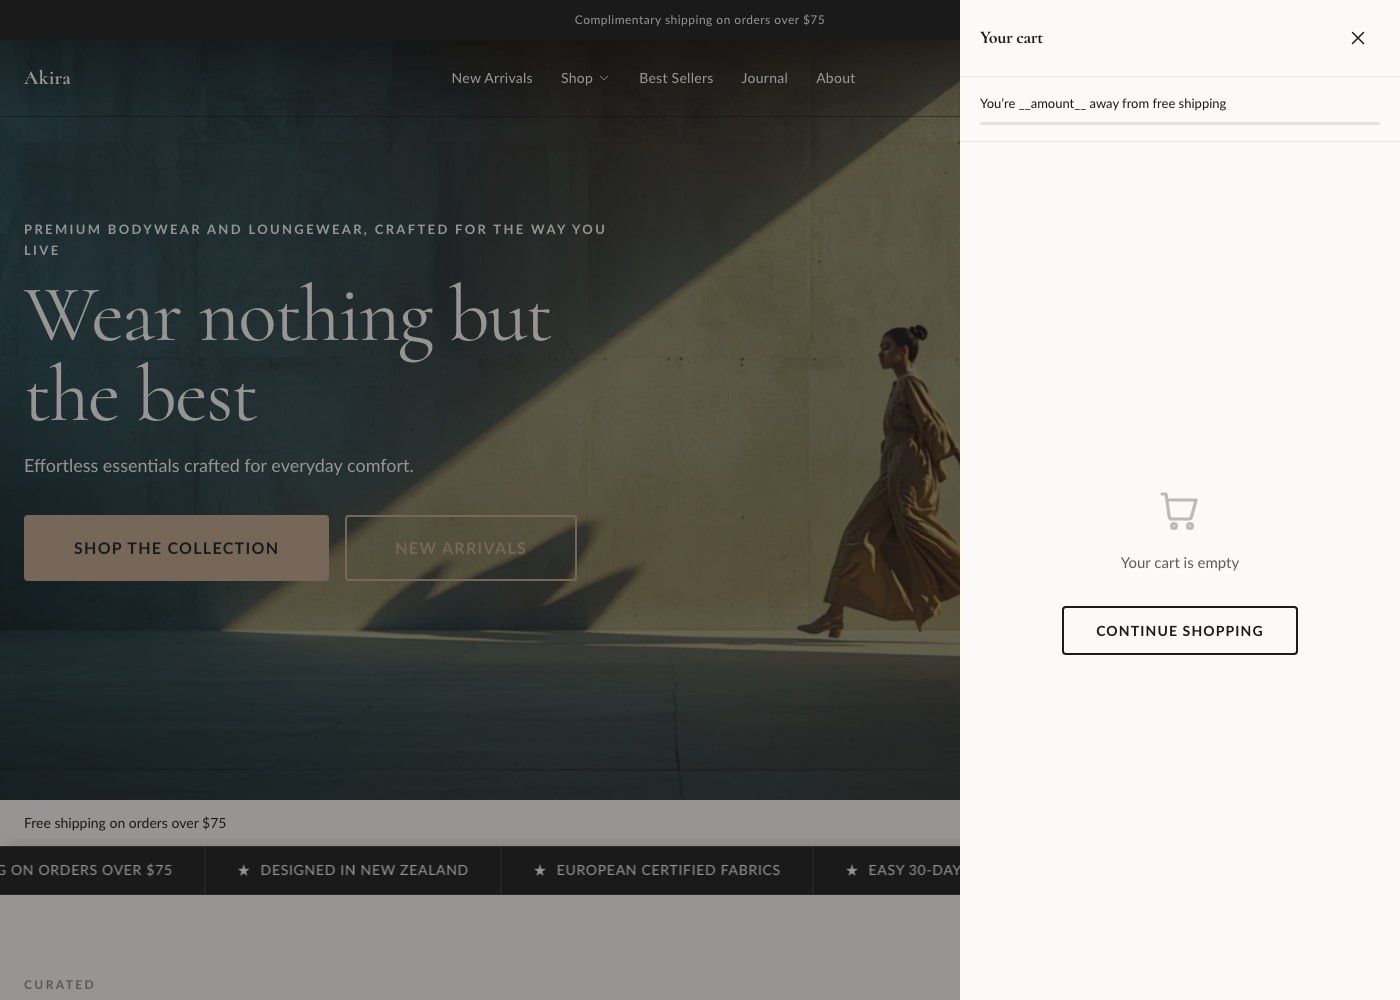Viewport: 1400px width, 1000px height.
Task: Click star icon beside Easy 30-Day
Action: [852, 871]
